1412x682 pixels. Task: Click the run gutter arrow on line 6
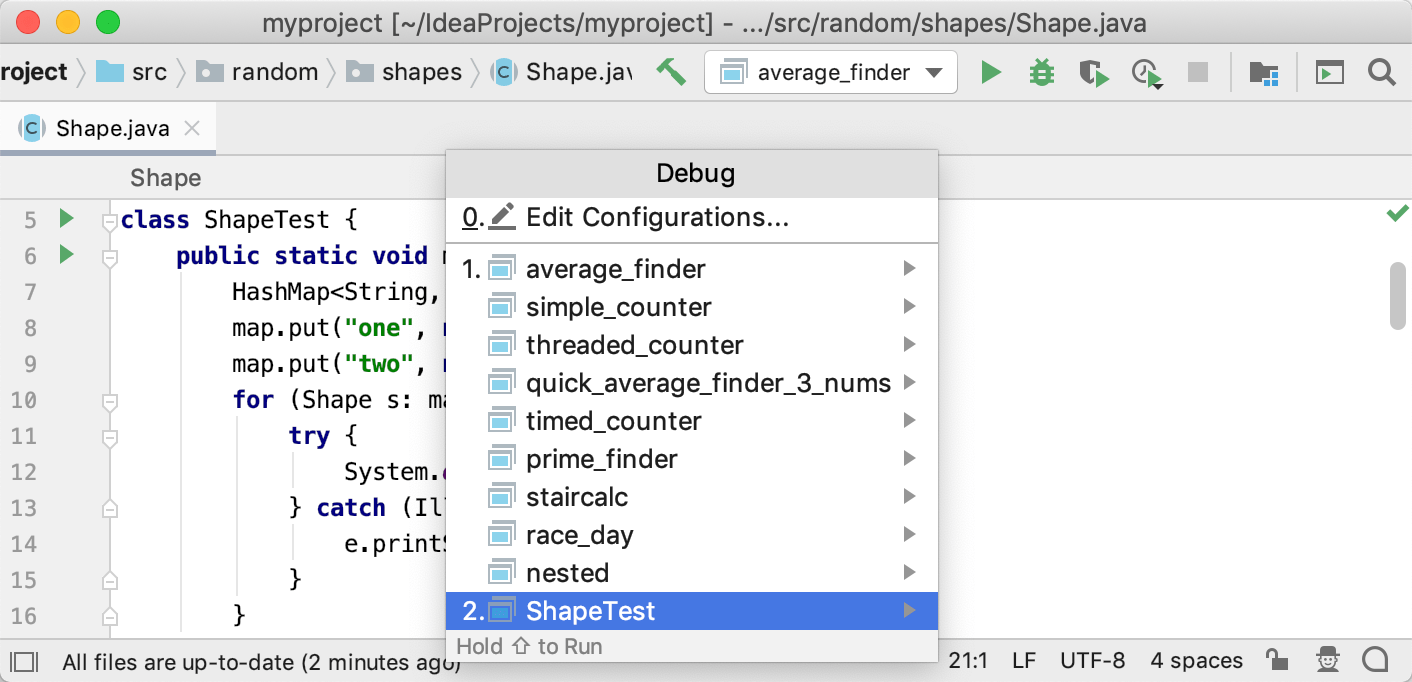(x=66, y=255)
